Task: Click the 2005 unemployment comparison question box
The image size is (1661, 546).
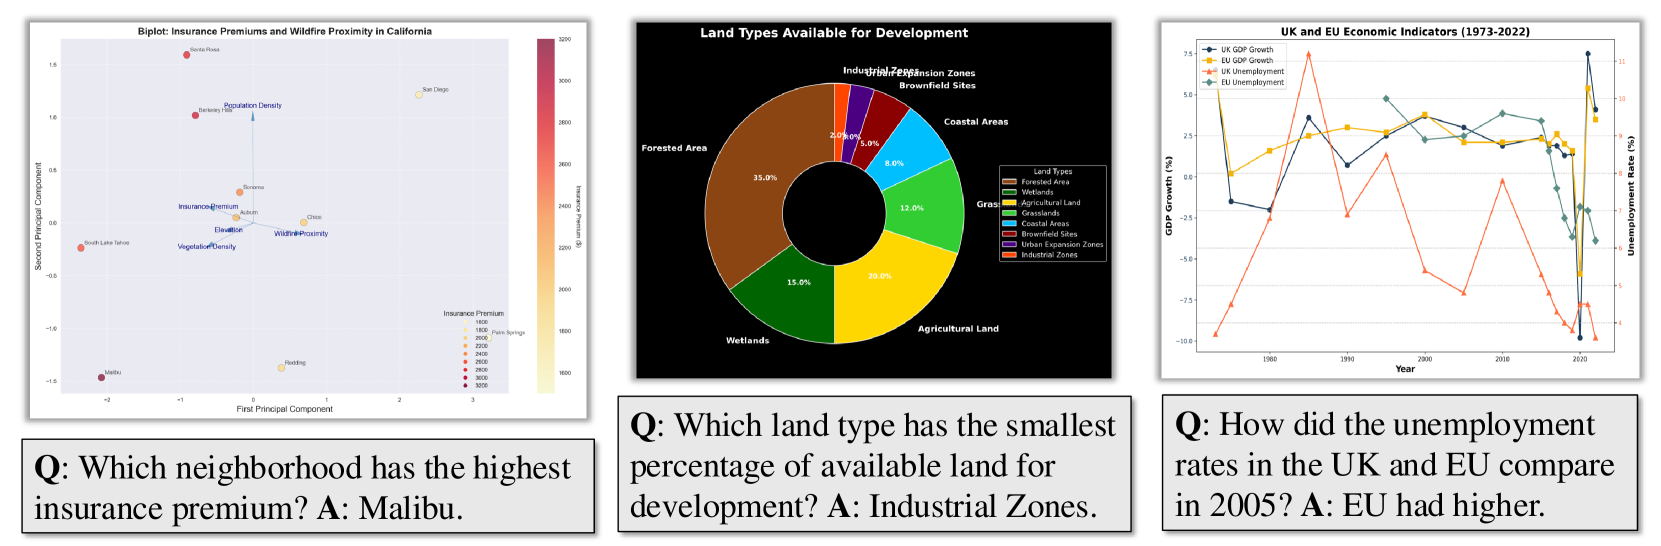Action: (1399, 463)
